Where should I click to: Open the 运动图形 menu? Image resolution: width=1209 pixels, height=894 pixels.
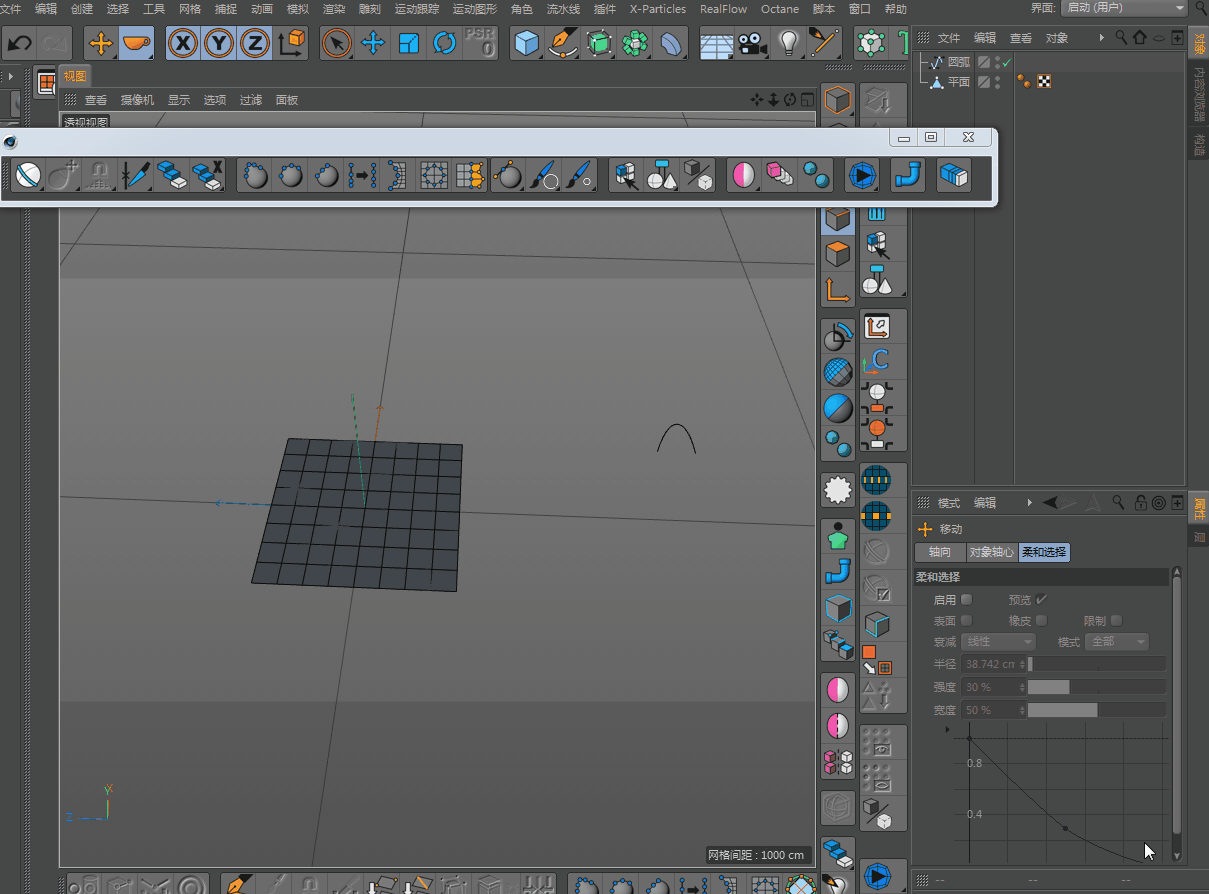pyautogui.click(x=475, y=9)
